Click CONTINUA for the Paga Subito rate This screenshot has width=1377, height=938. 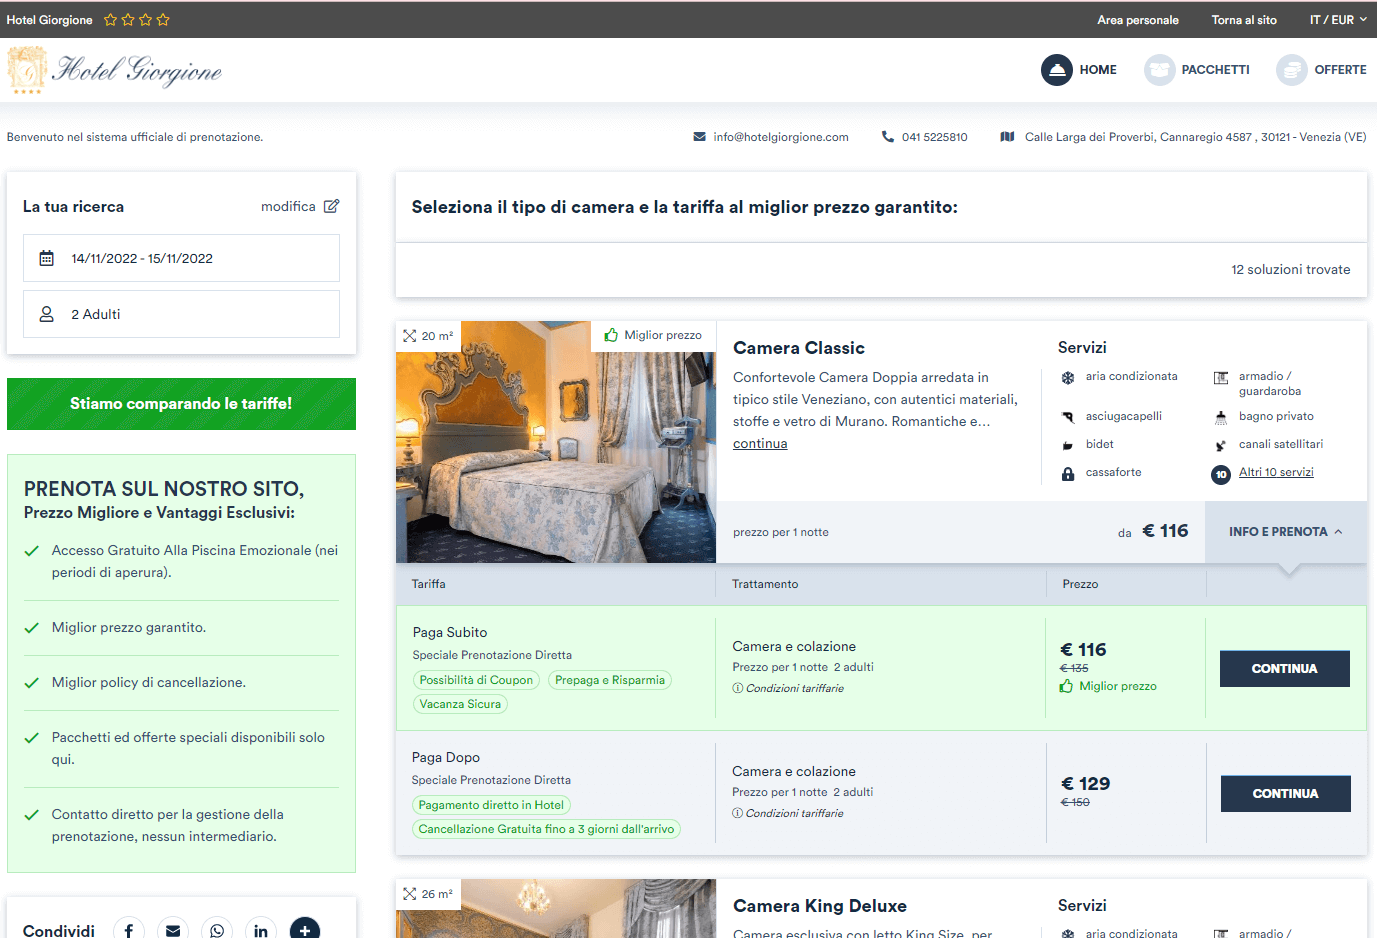coord(1285,669)
